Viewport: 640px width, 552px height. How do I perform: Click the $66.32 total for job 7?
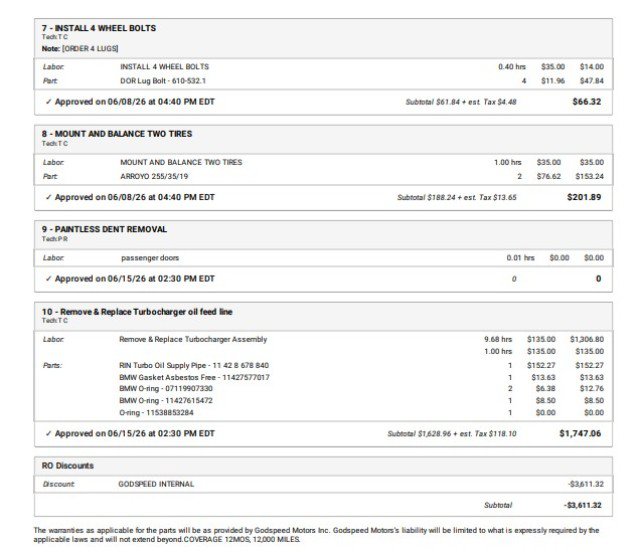587,102
